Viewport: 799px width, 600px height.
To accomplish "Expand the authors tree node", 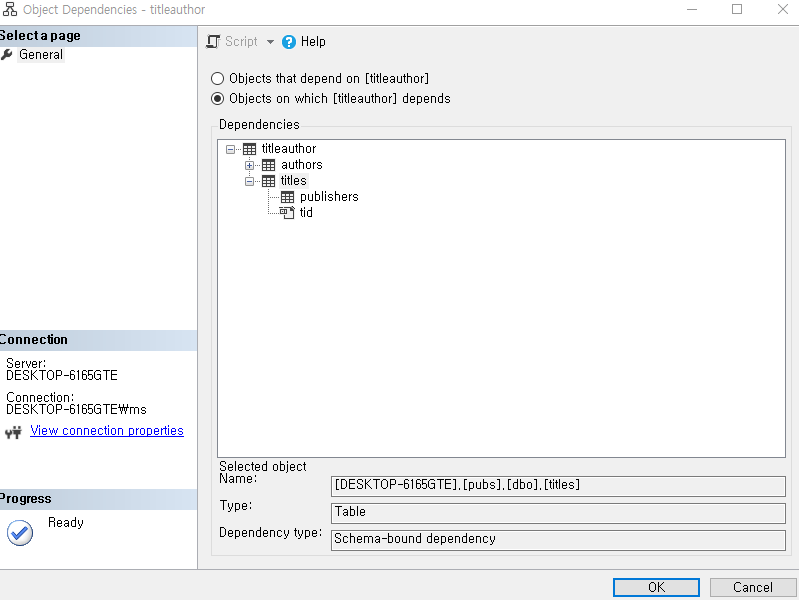I will (249, 165).
